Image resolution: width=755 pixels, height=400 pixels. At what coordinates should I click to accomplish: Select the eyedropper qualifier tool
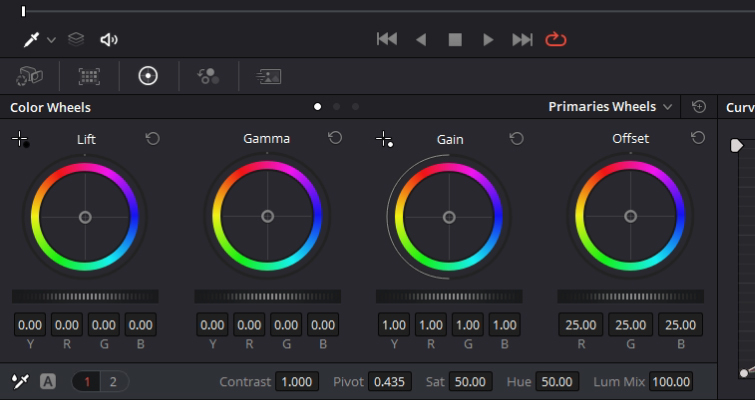[31, 39]
